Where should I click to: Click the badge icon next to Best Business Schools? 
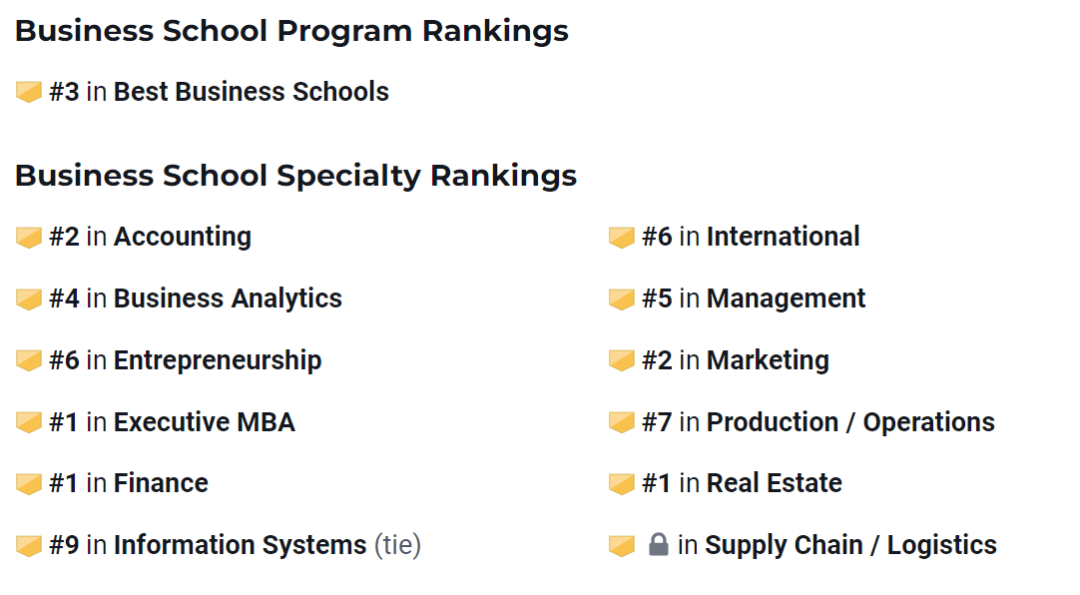click(x=29, y=92)
